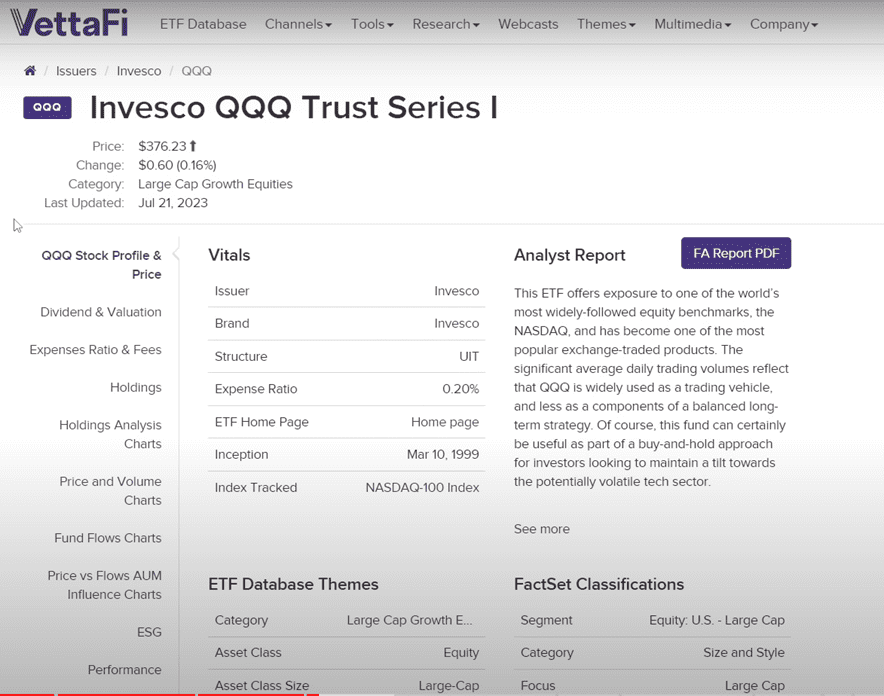884x696 pixels.
Task: Click the Invesco breadcrumb link
Action: click(138, 71)
